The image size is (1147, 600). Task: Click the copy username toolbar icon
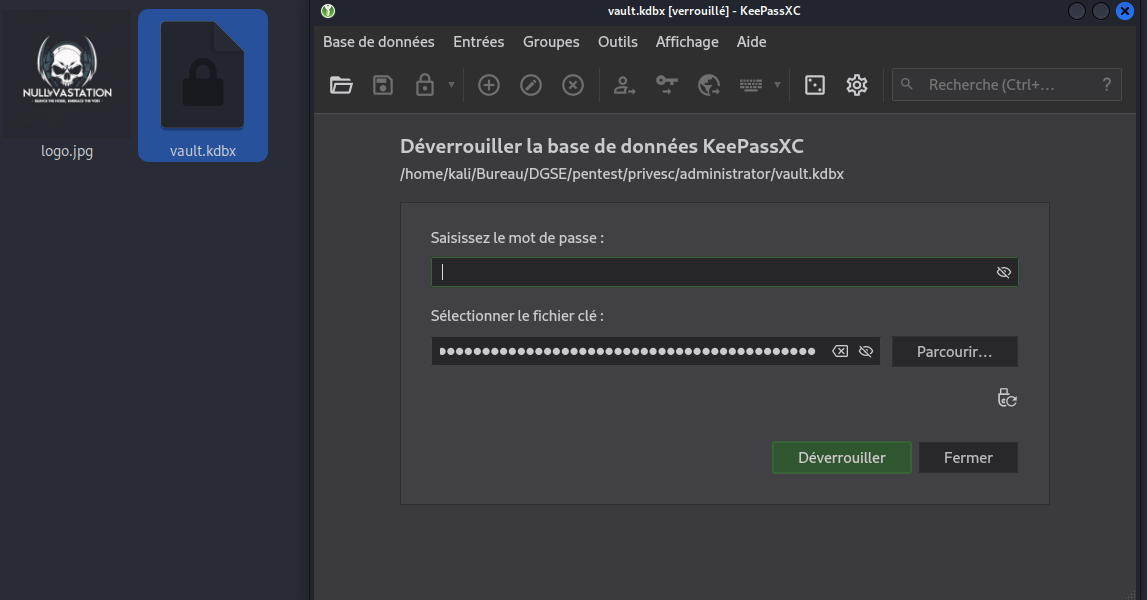(x=624, y=85)
